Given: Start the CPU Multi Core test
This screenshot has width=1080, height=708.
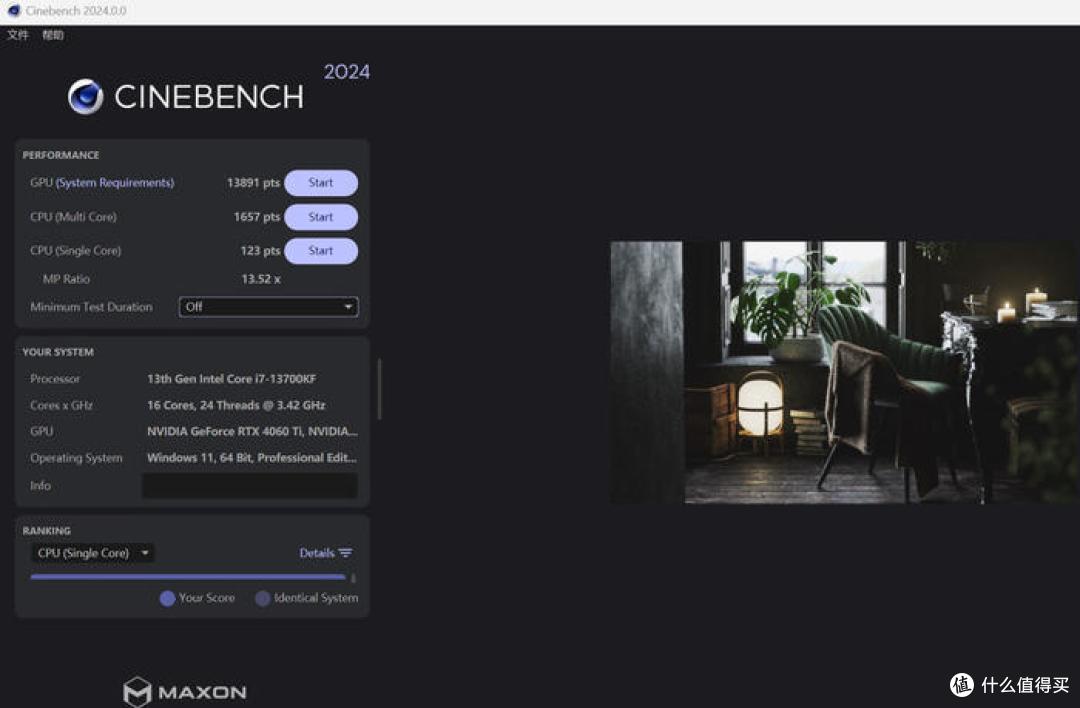Looking at the screenshot, I should [x=321, y=217].
